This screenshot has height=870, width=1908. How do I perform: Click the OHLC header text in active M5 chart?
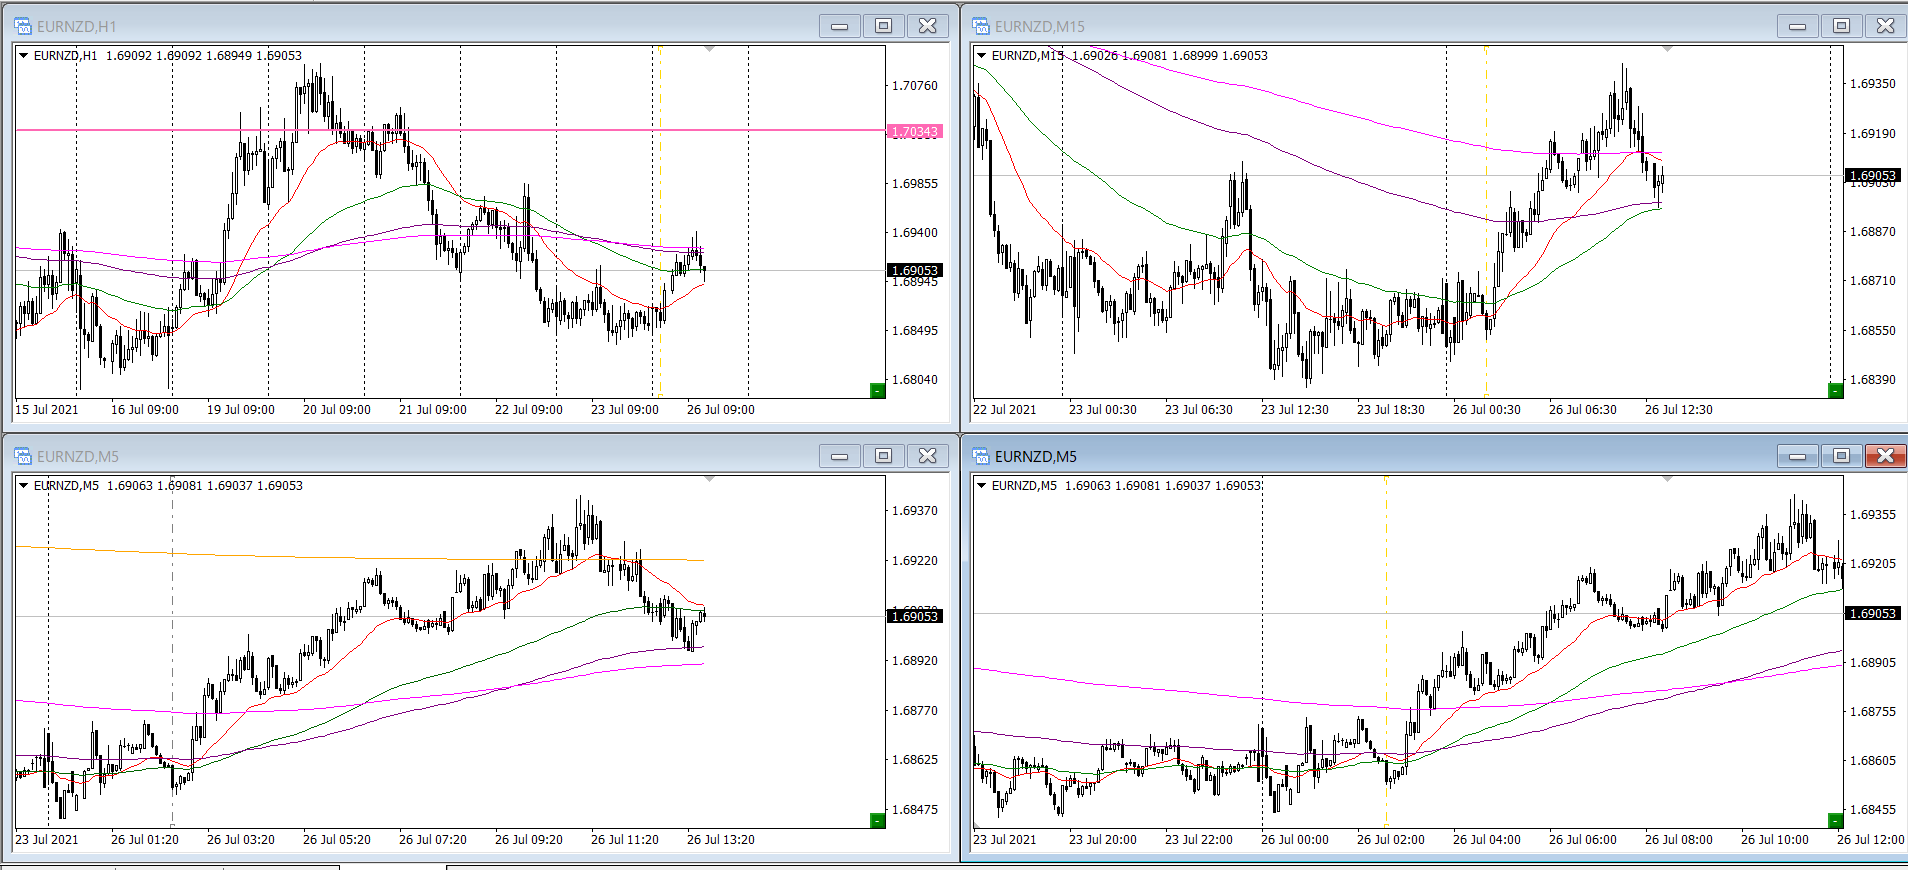1126,486
